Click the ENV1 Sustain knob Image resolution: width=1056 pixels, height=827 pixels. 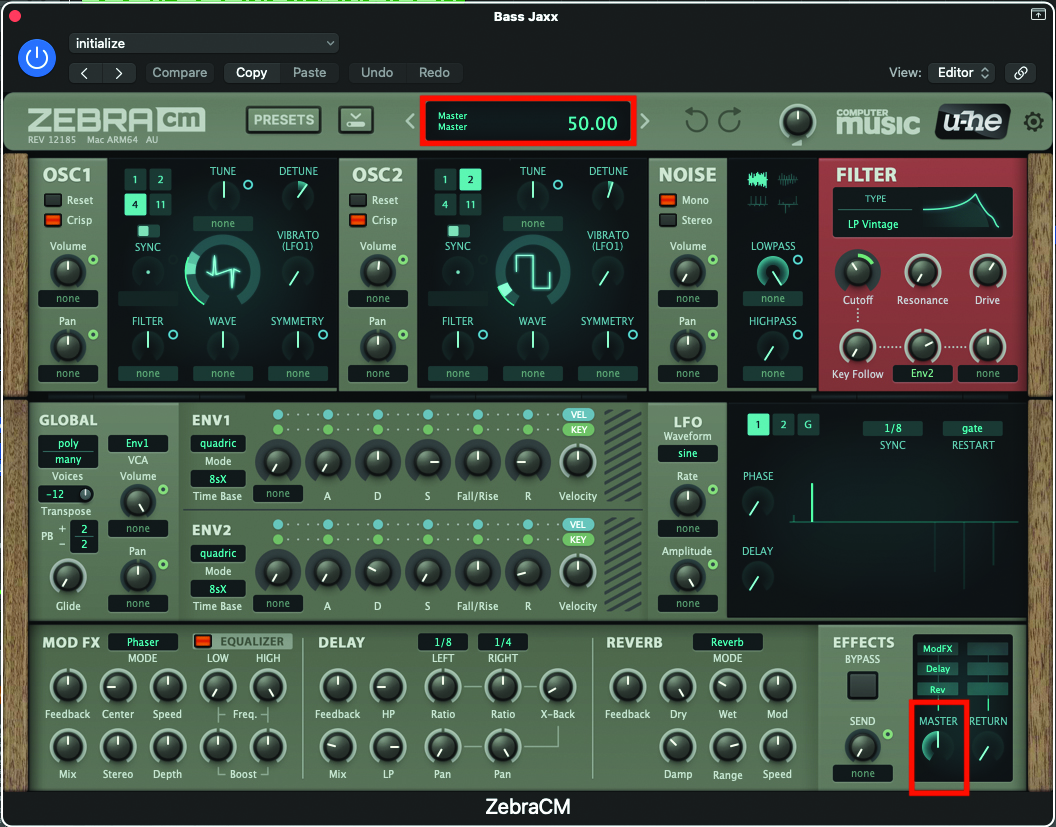[427, 461]
